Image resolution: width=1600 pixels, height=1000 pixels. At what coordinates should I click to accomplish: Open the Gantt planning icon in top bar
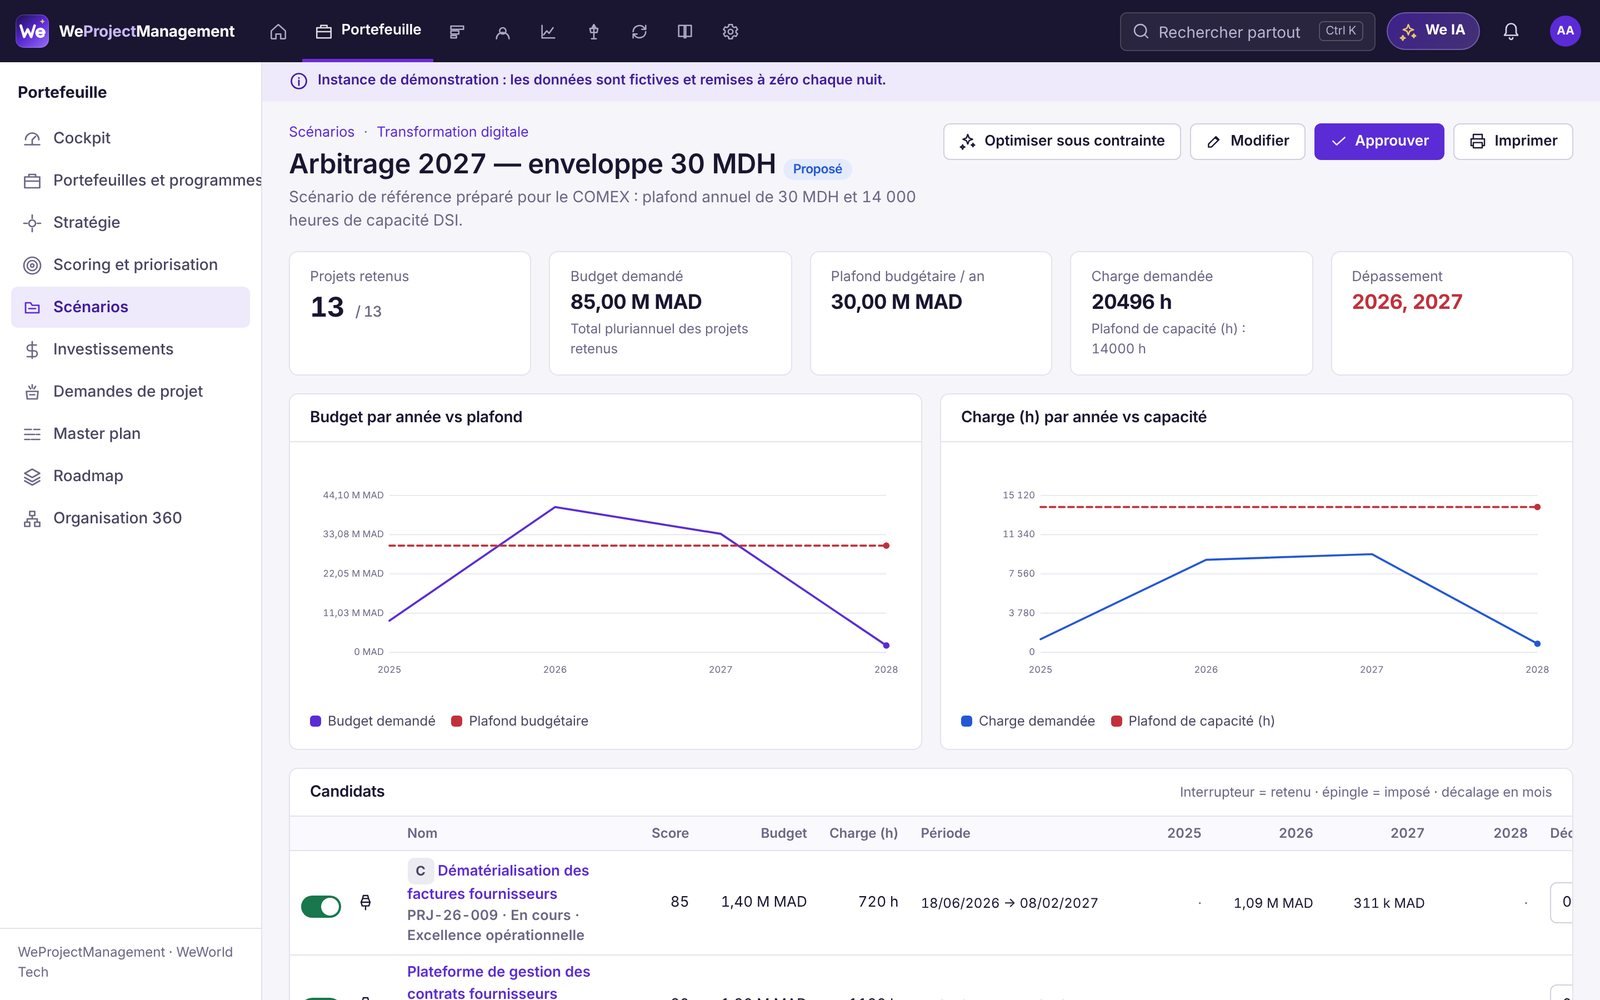click(x=457, y=32)
